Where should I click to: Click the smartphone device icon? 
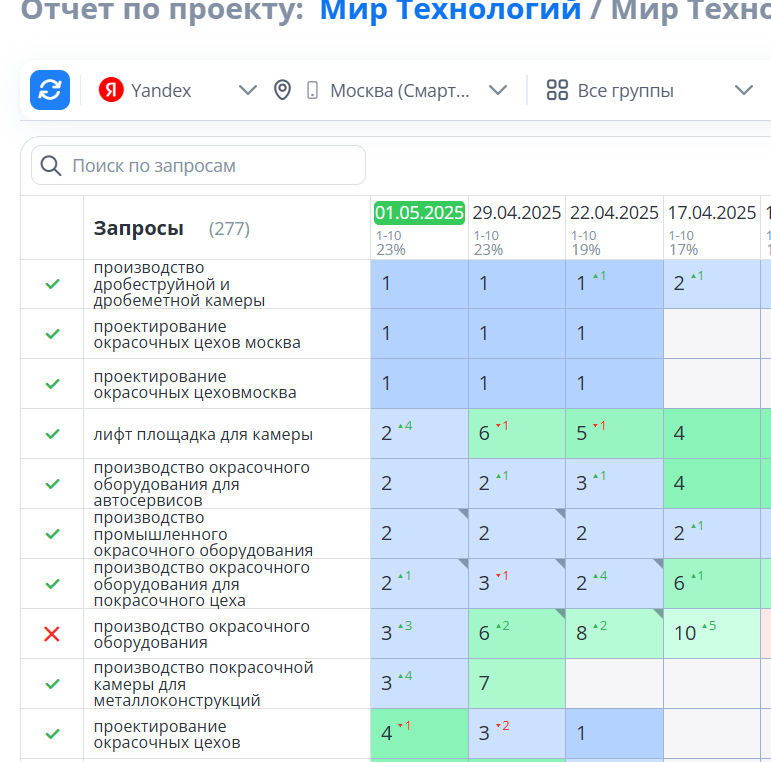tap(312, 90)
